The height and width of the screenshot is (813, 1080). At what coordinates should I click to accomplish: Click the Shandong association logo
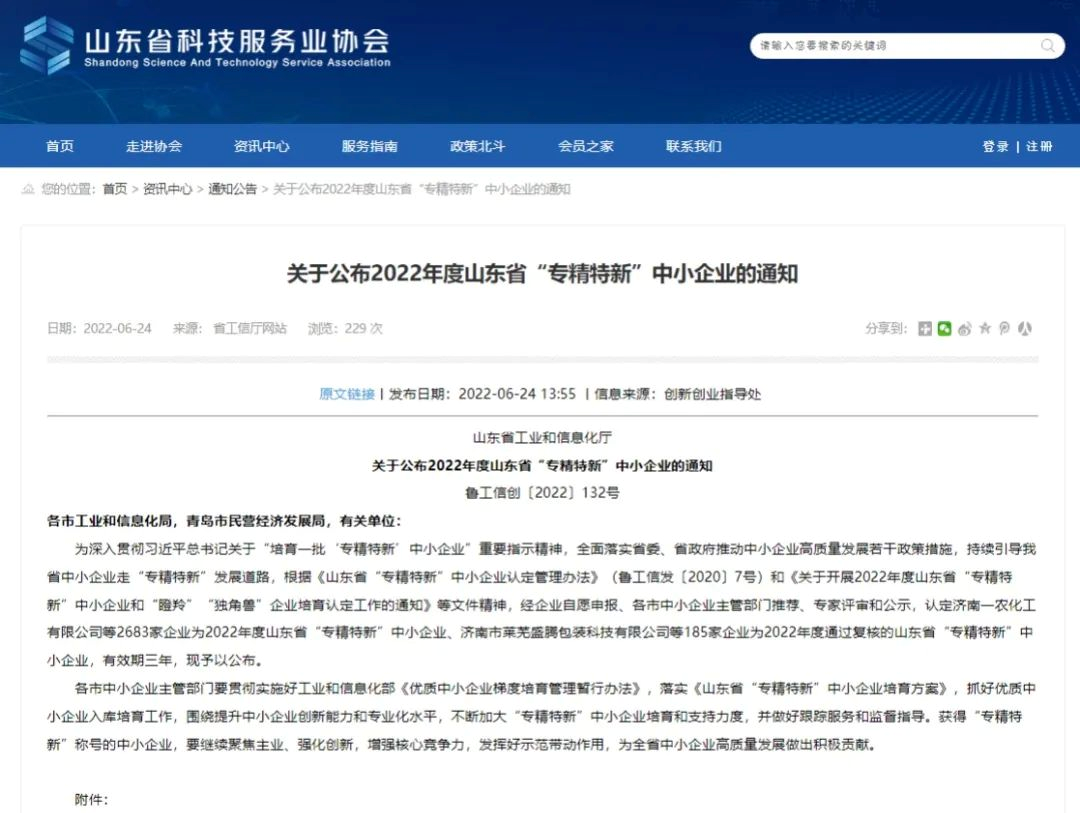(47, 46)
